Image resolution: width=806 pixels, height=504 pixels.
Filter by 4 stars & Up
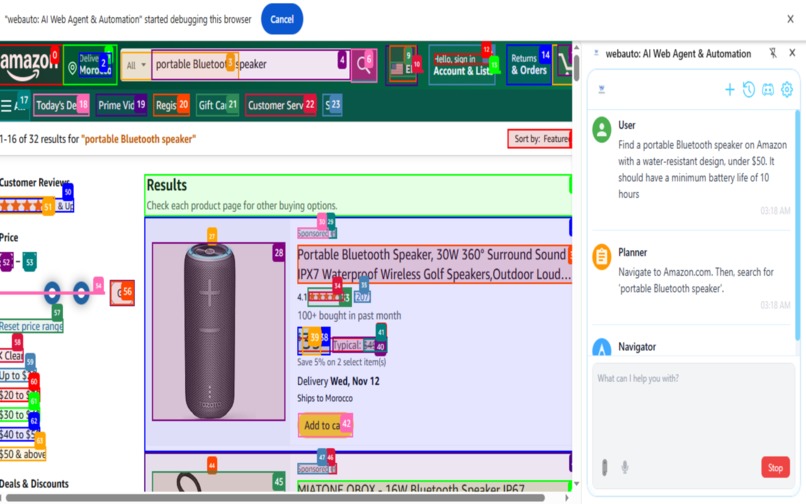(36, 206)
